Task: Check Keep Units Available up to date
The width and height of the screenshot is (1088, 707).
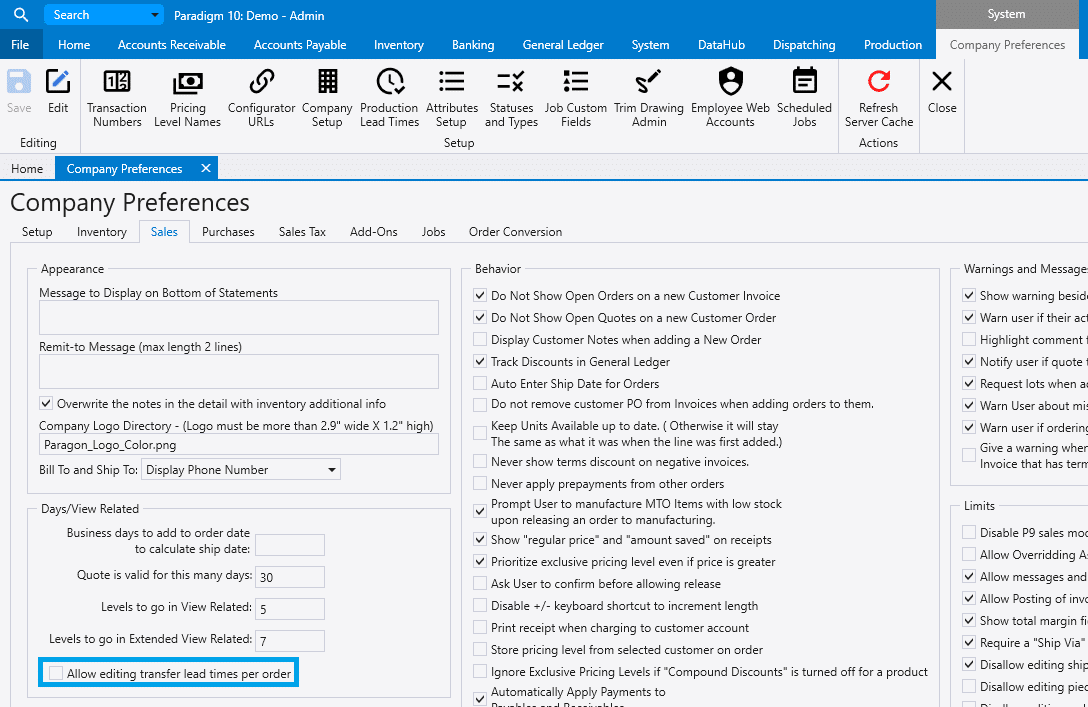Action: click(479, 433)
